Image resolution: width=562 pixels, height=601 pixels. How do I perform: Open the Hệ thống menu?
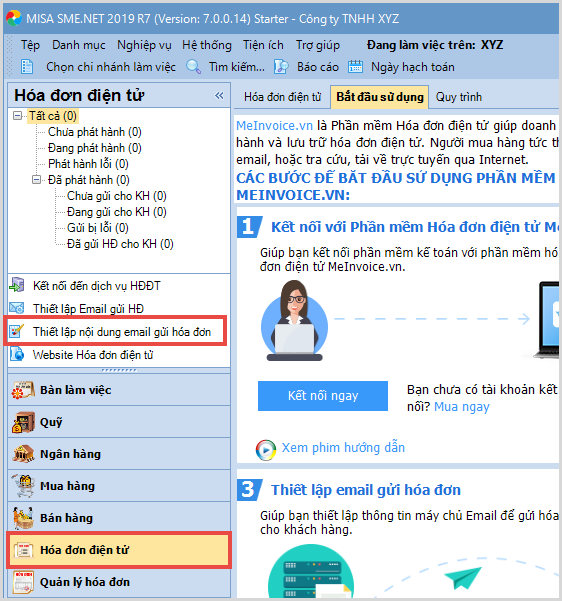pyautogui.click(x=207, y=45)
